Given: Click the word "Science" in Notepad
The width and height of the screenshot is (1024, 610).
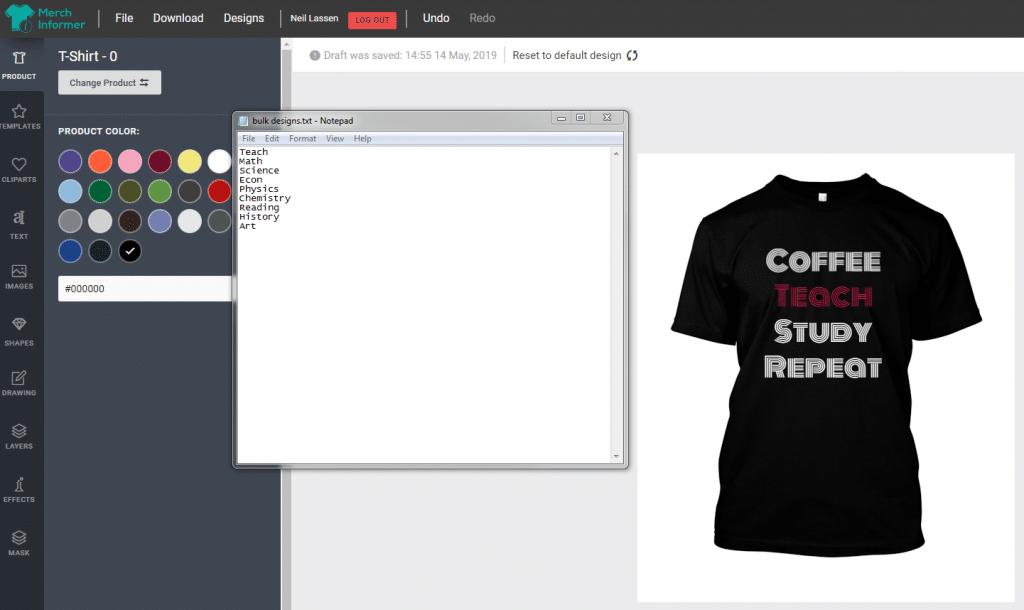Looking at the screenshot, I should [x=259, y=170].
